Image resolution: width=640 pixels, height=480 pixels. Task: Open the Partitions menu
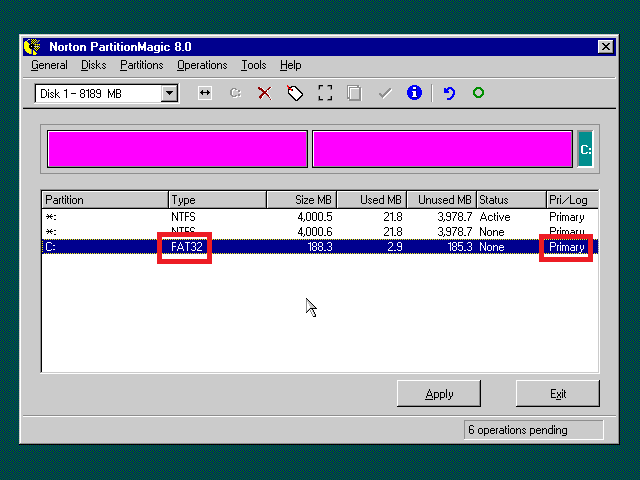pyautogui.click(x=141, y=65)
